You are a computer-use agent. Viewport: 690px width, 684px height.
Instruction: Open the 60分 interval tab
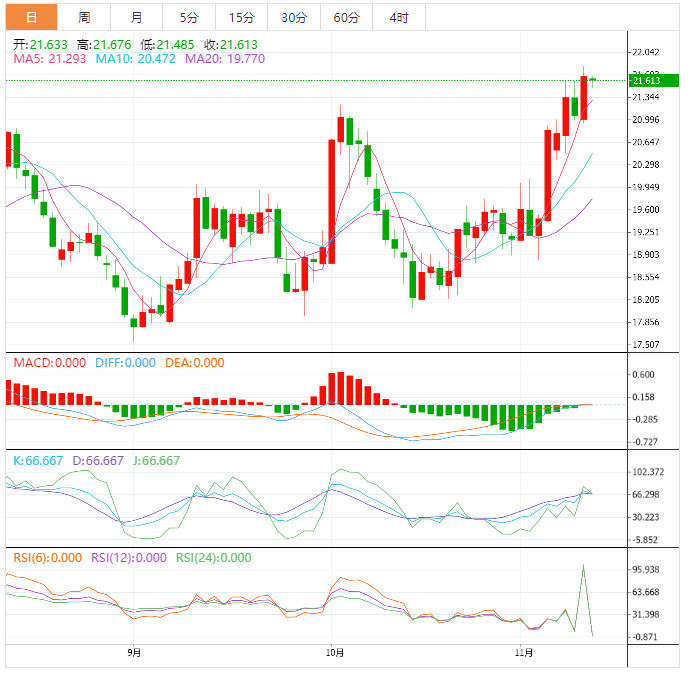pos(346,17)
